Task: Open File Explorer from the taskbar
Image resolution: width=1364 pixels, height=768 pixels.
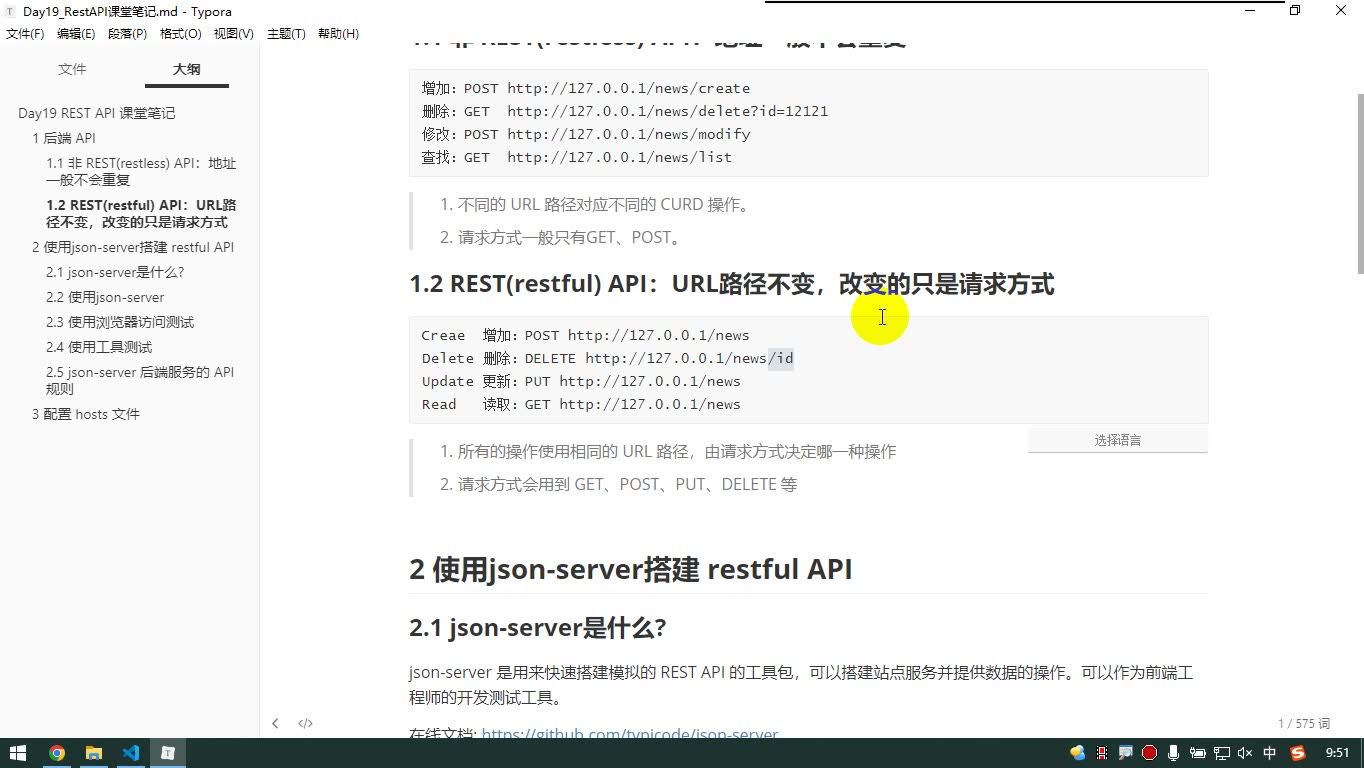Action: (93, 753)
